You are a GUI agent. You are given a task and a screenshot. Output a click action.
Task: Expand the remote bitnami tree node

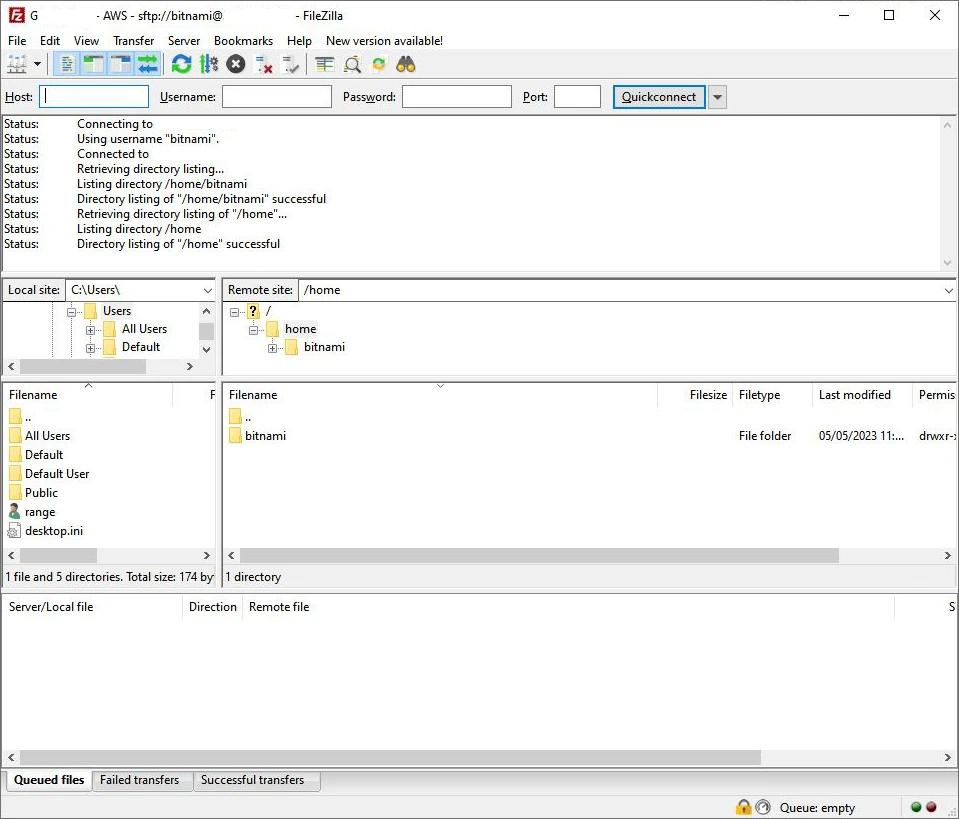click(x=273, y=348)
